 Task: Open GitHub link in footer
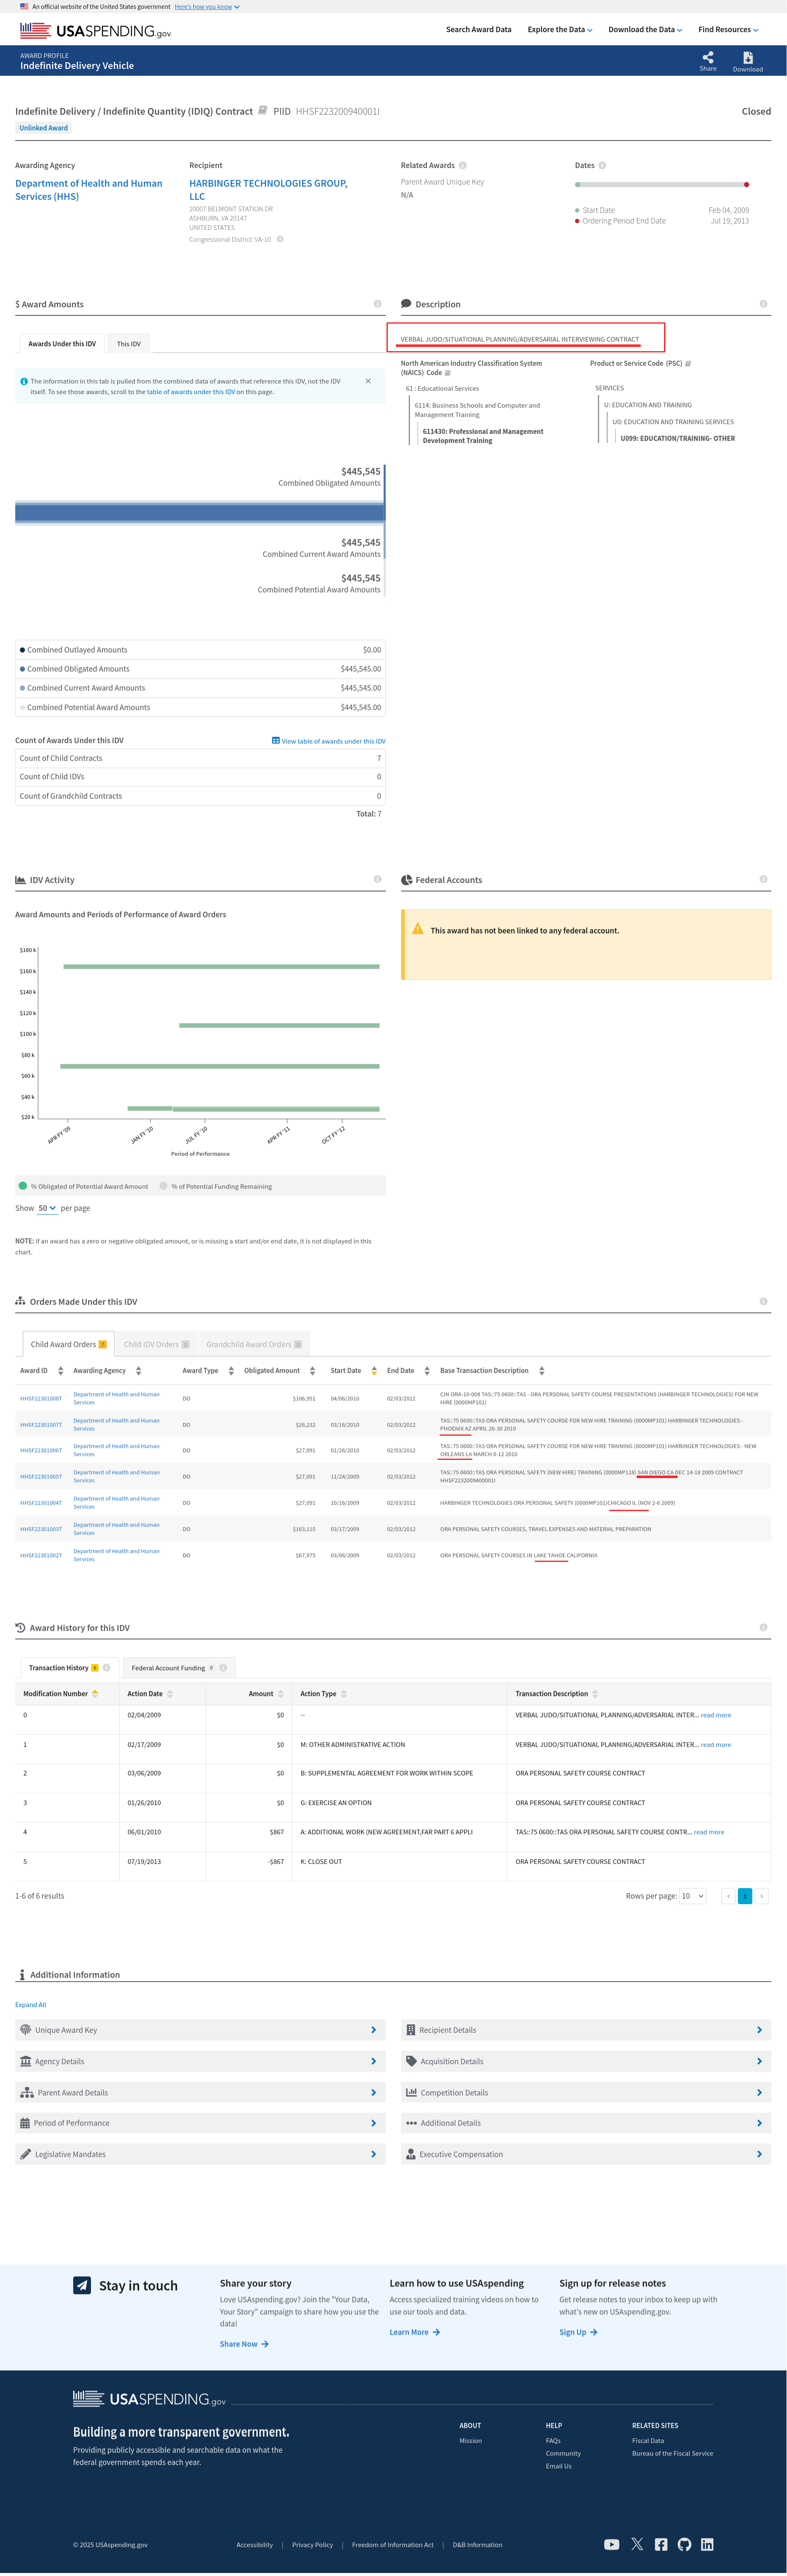tap(684, 2544)
